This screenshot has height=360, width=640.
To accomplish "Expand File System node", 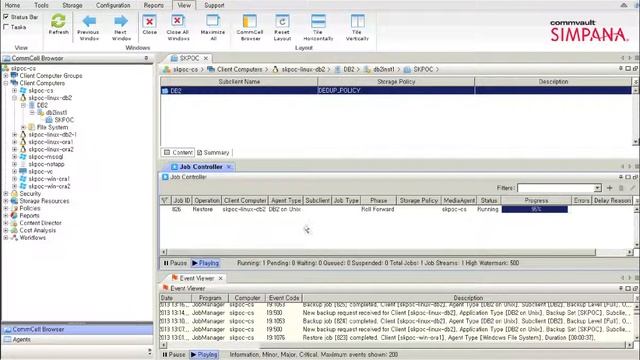I will (x=23, y=127).
